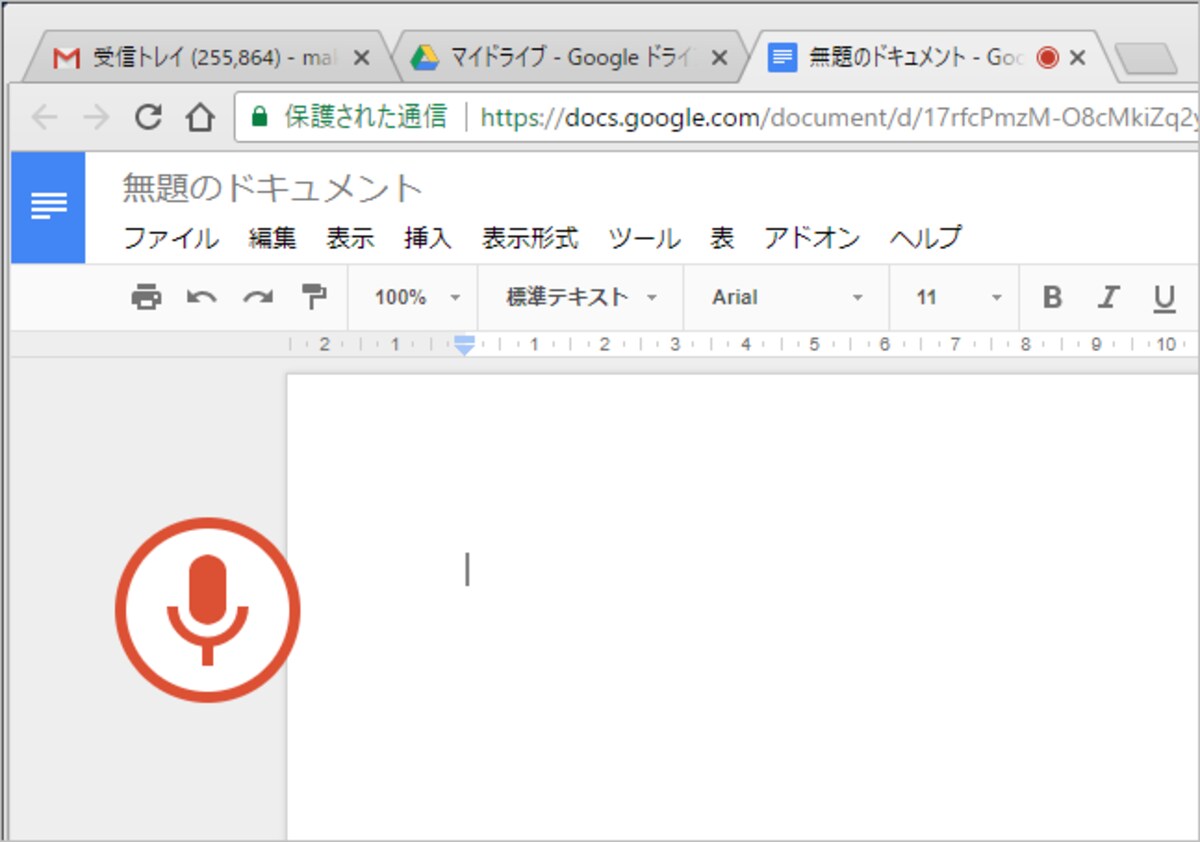
Task: Click the print icon in toolbar
Action: click(x=146, y=297)
